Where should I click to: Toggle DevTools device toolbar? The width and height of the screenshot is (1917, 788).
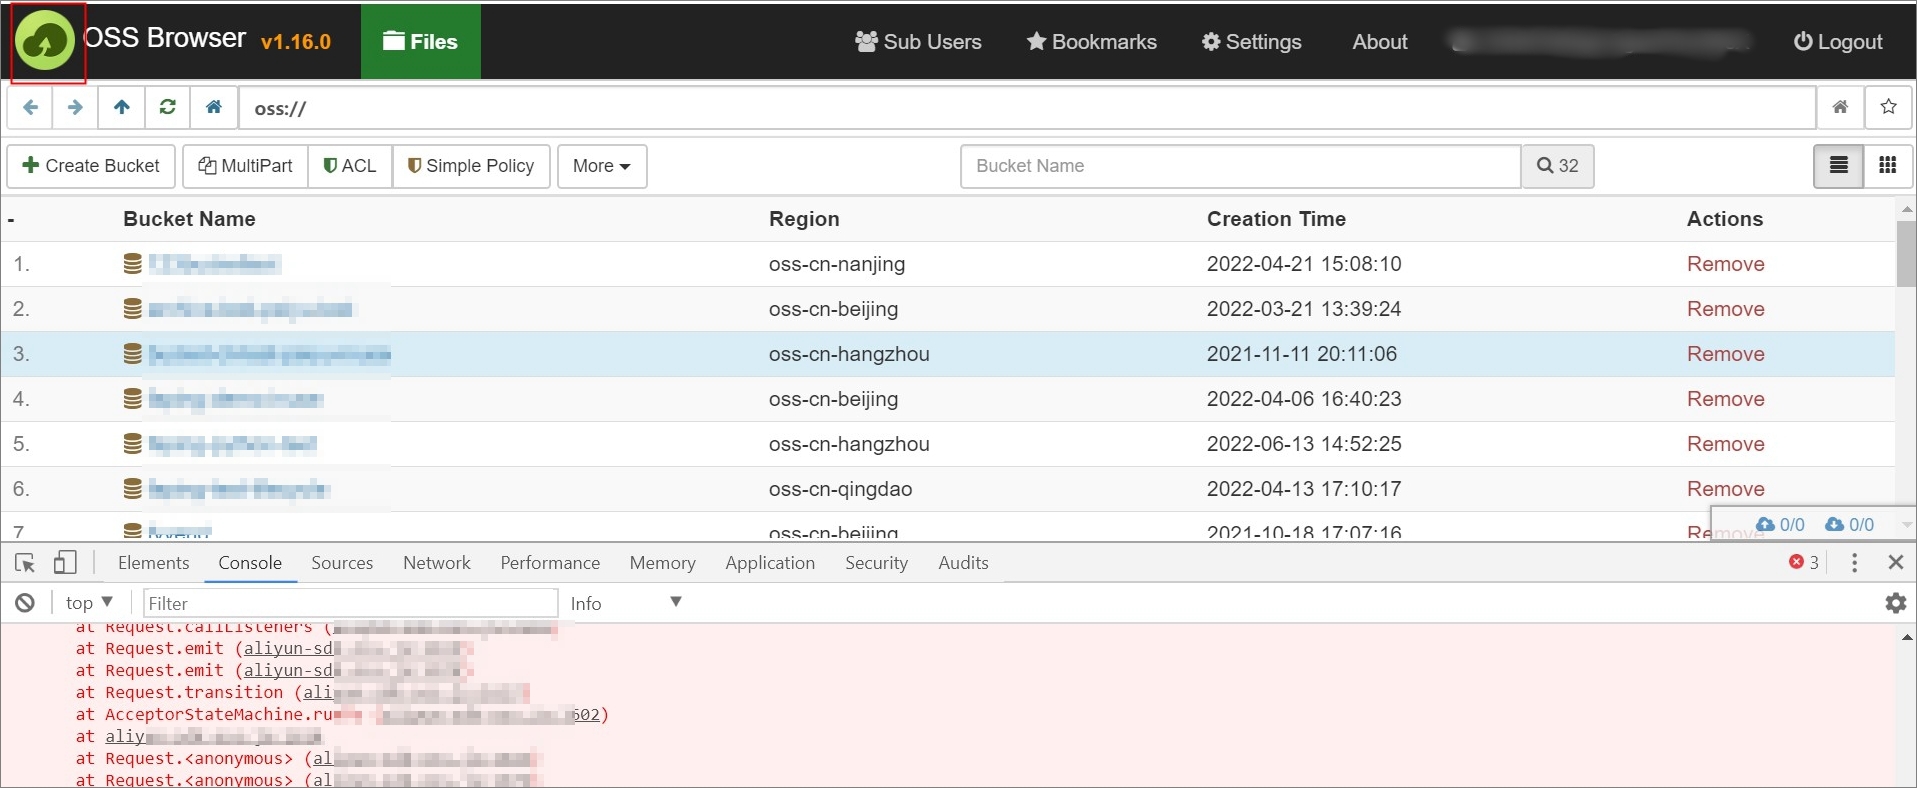[65, 563]
